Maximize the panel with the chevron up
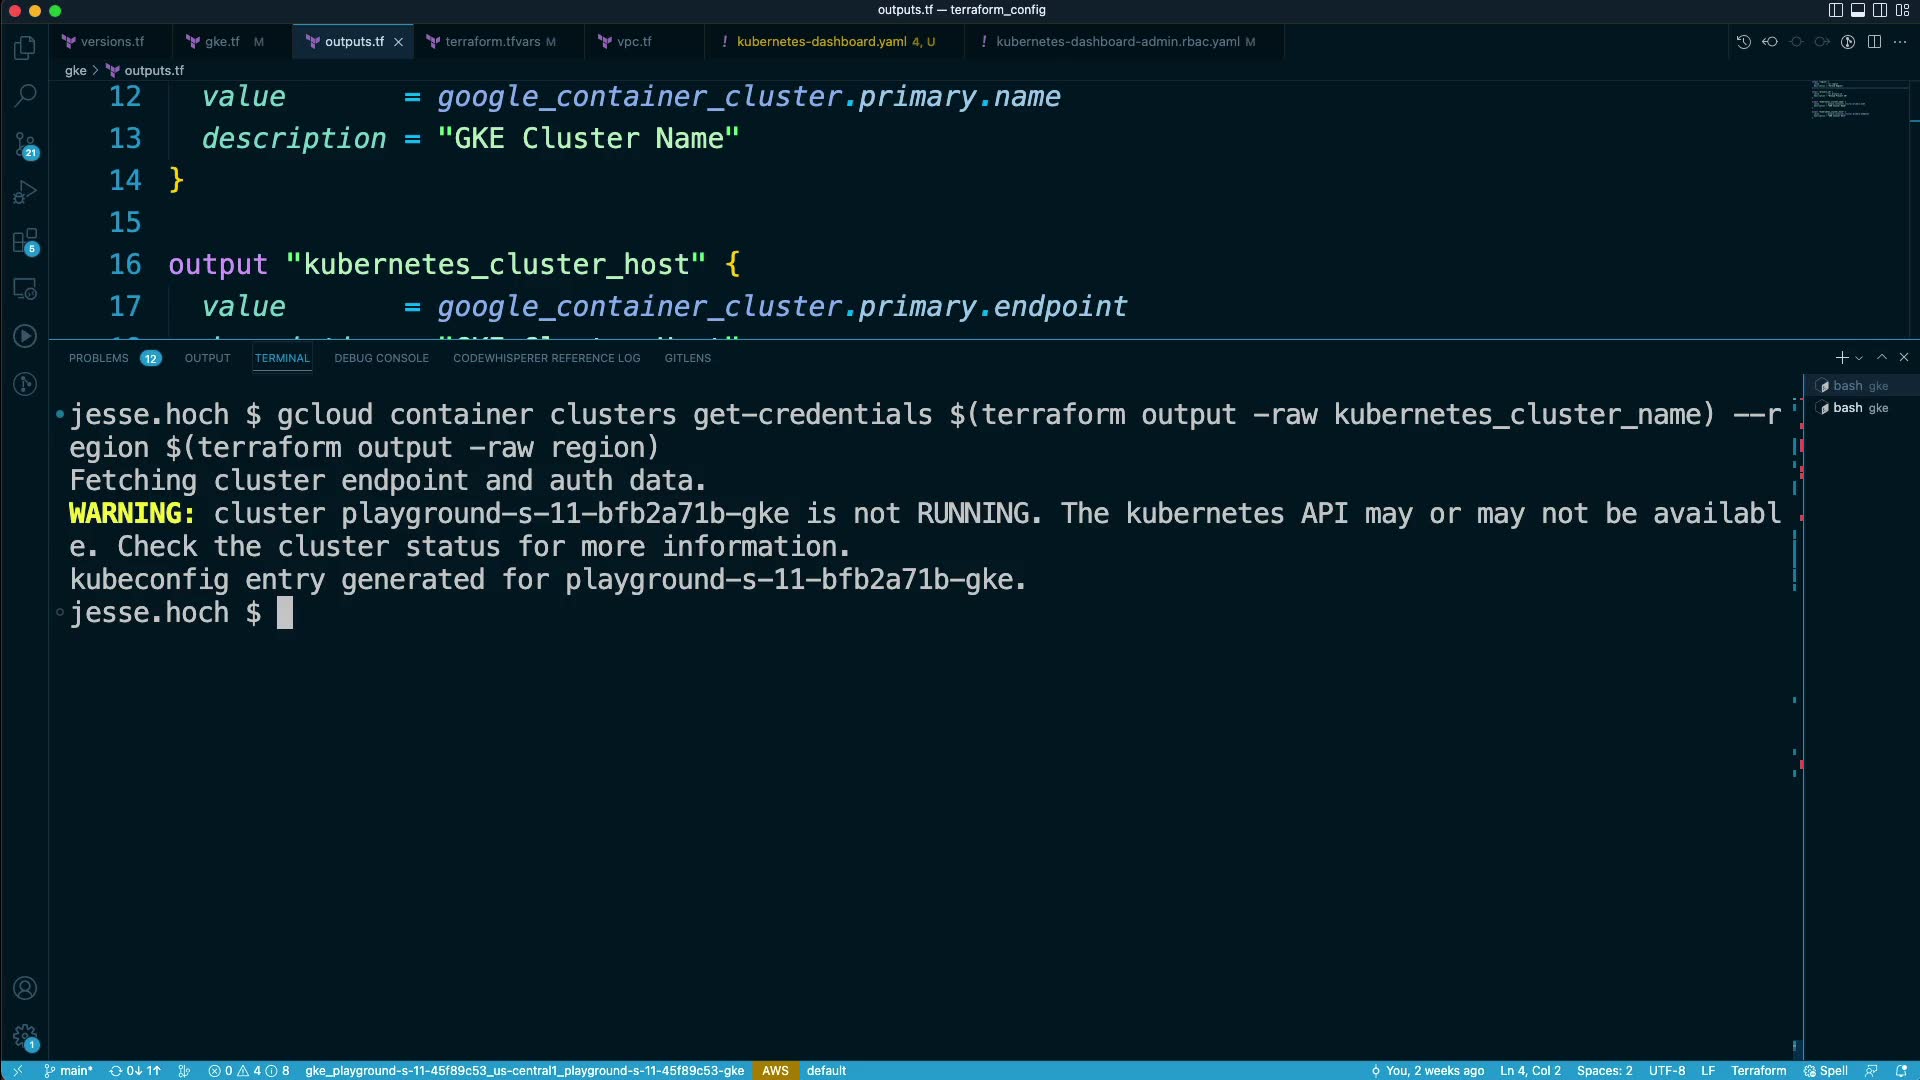The image size is (1920, 1080). point(1882,357)
